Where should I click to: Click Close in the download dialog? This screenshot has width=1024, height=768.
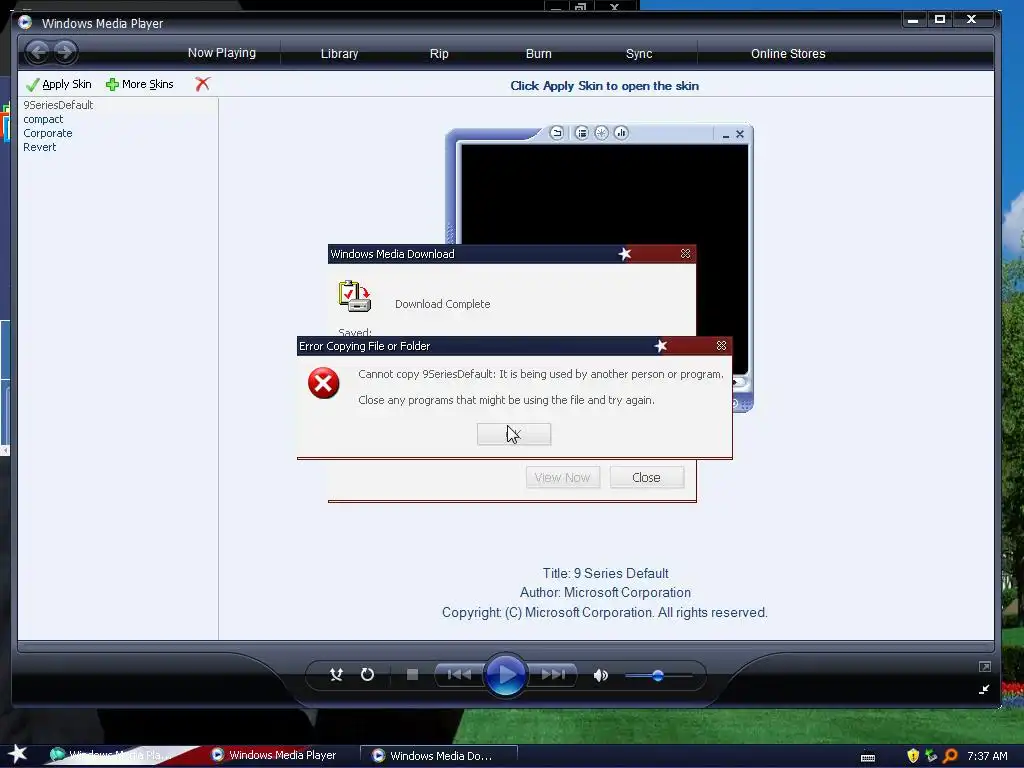point(647,477)
